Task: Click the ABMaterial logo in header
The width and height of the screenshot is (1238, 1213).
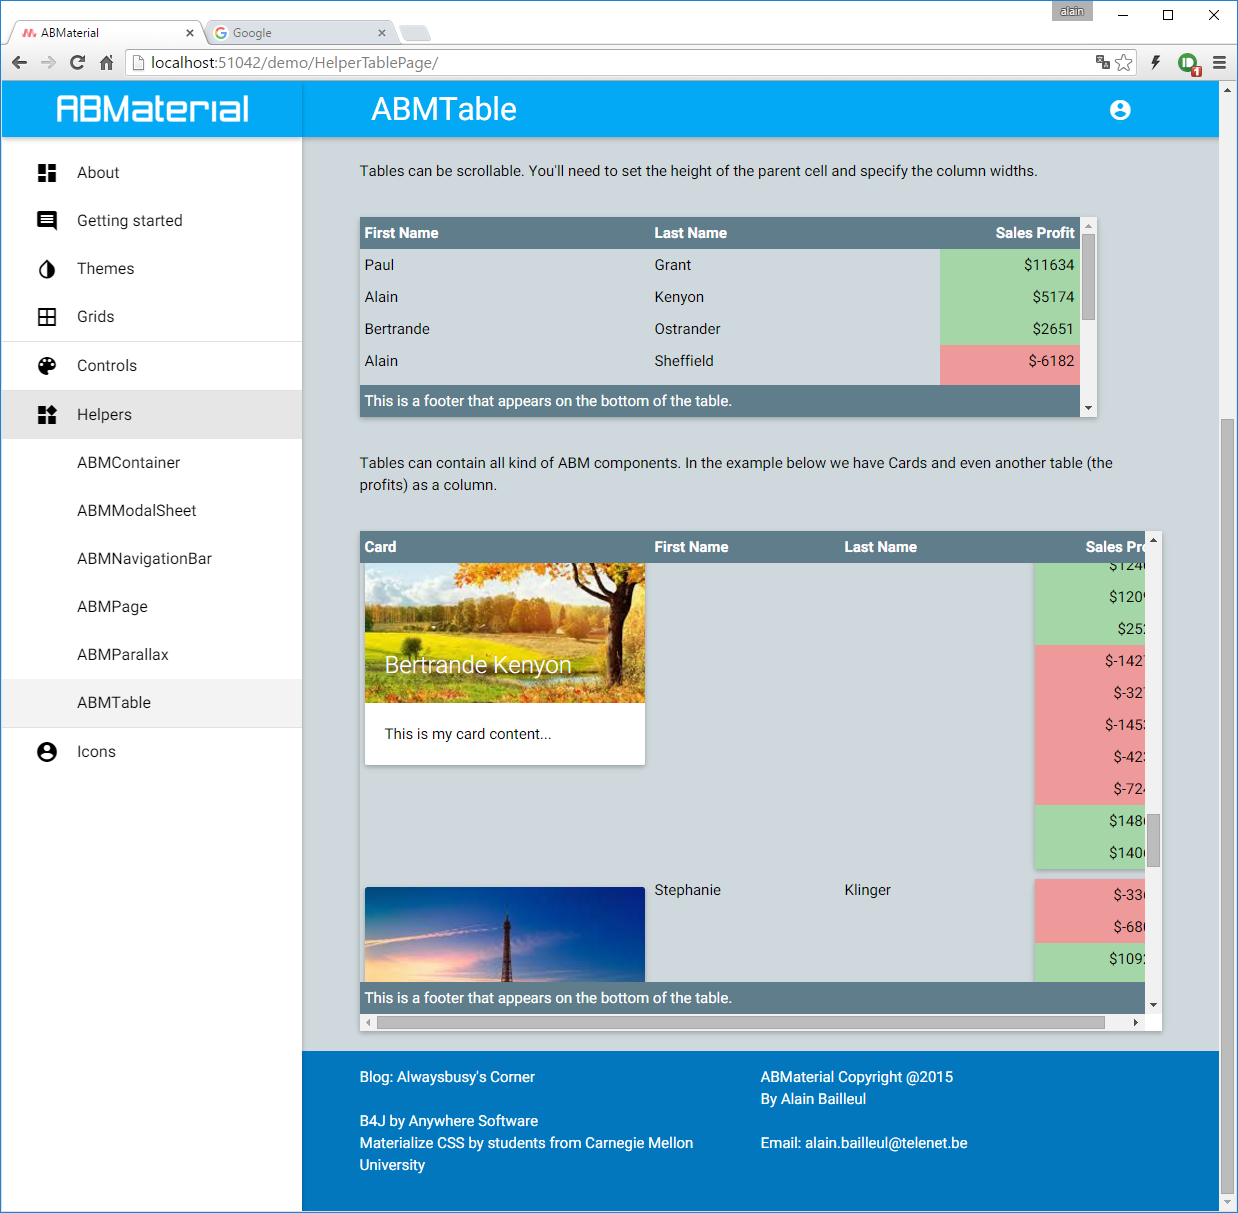Action: (x=152, y=109)
